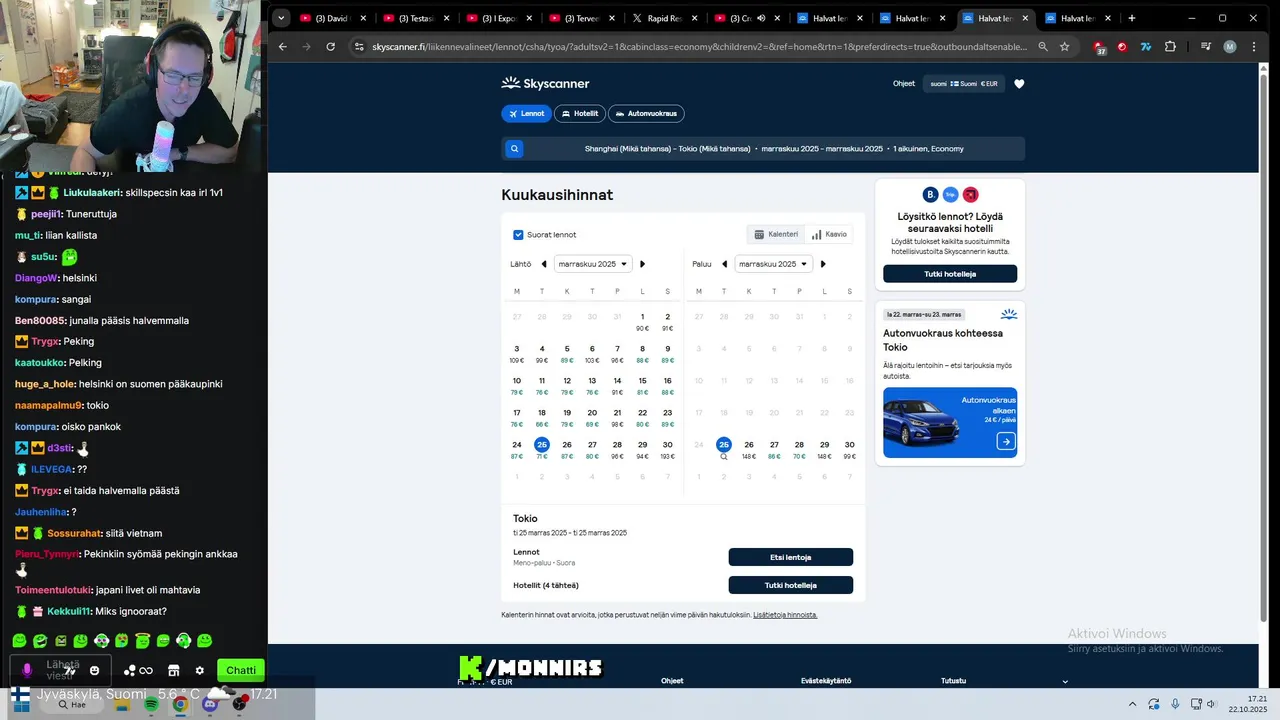Screen dimensions: 1280x720
Task: Go to previous return month arrow
Action: point(725,264)
